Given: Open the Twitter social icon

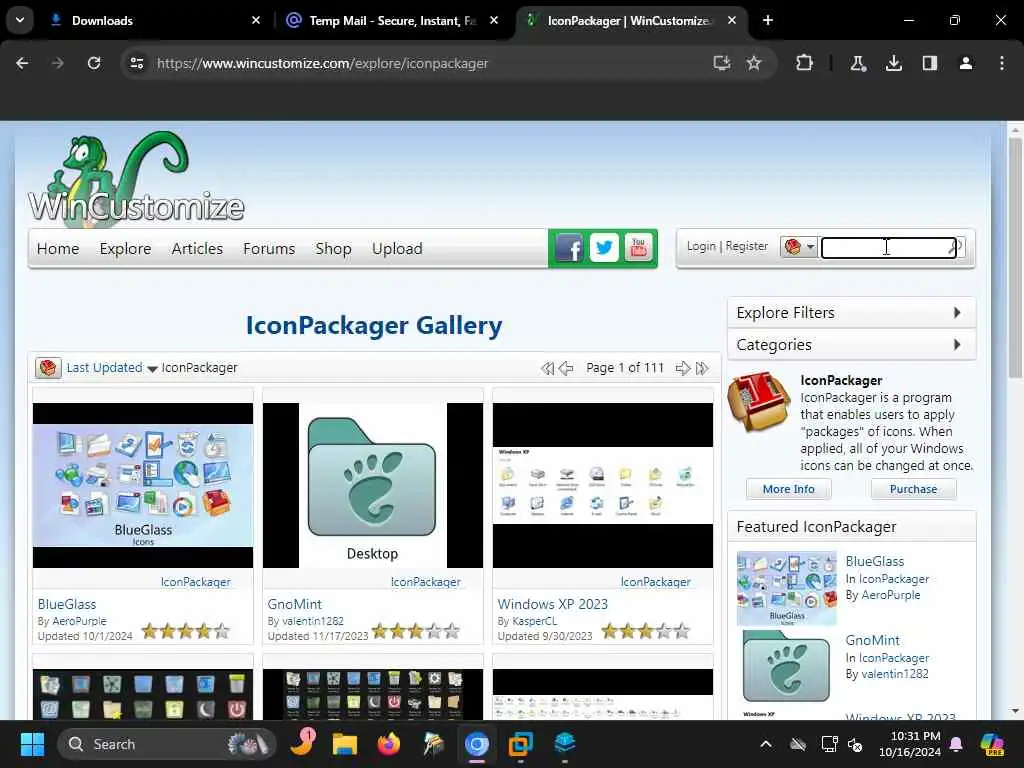Looking at the screenshot, I should click(604, 248).
